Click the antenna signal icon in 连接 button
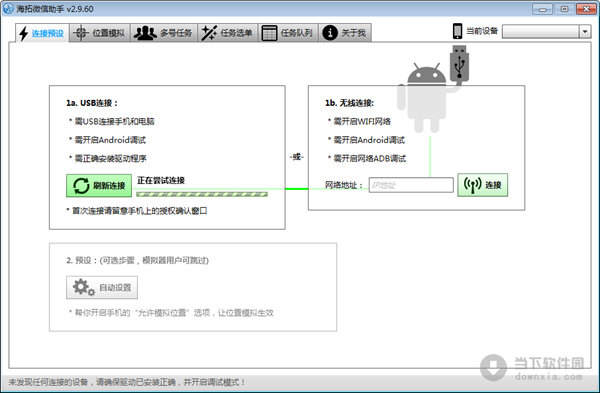Screen dimensions: 600x393 point(473,185)
